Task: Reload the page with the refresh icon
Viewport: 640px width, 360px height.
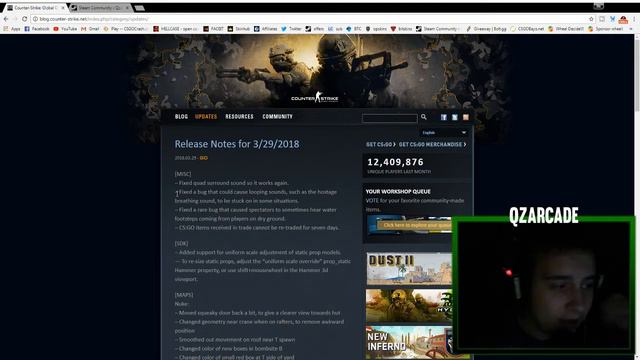Action: (x=24, y=19)
